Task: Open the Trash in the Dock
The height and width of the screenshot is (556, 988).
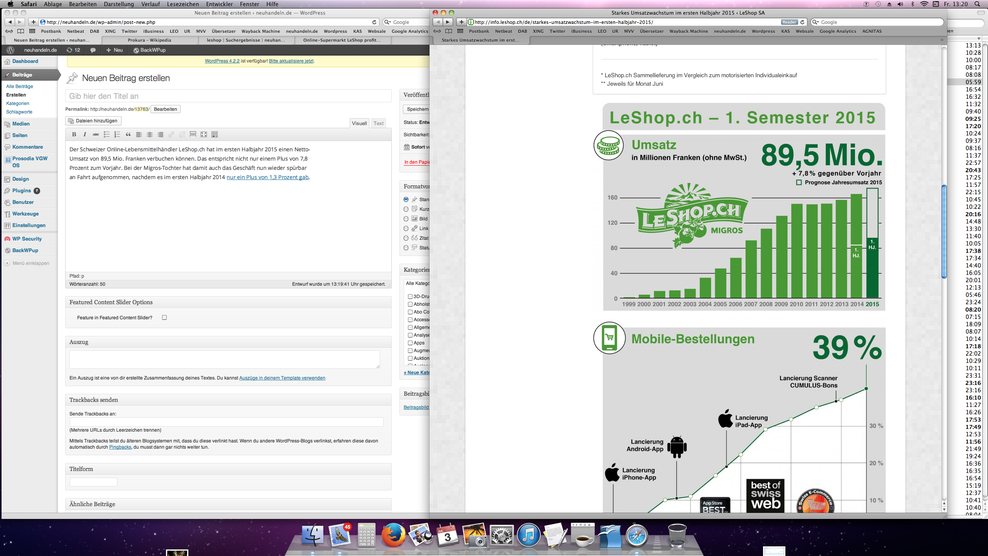Action: click(x=677, y=535)
